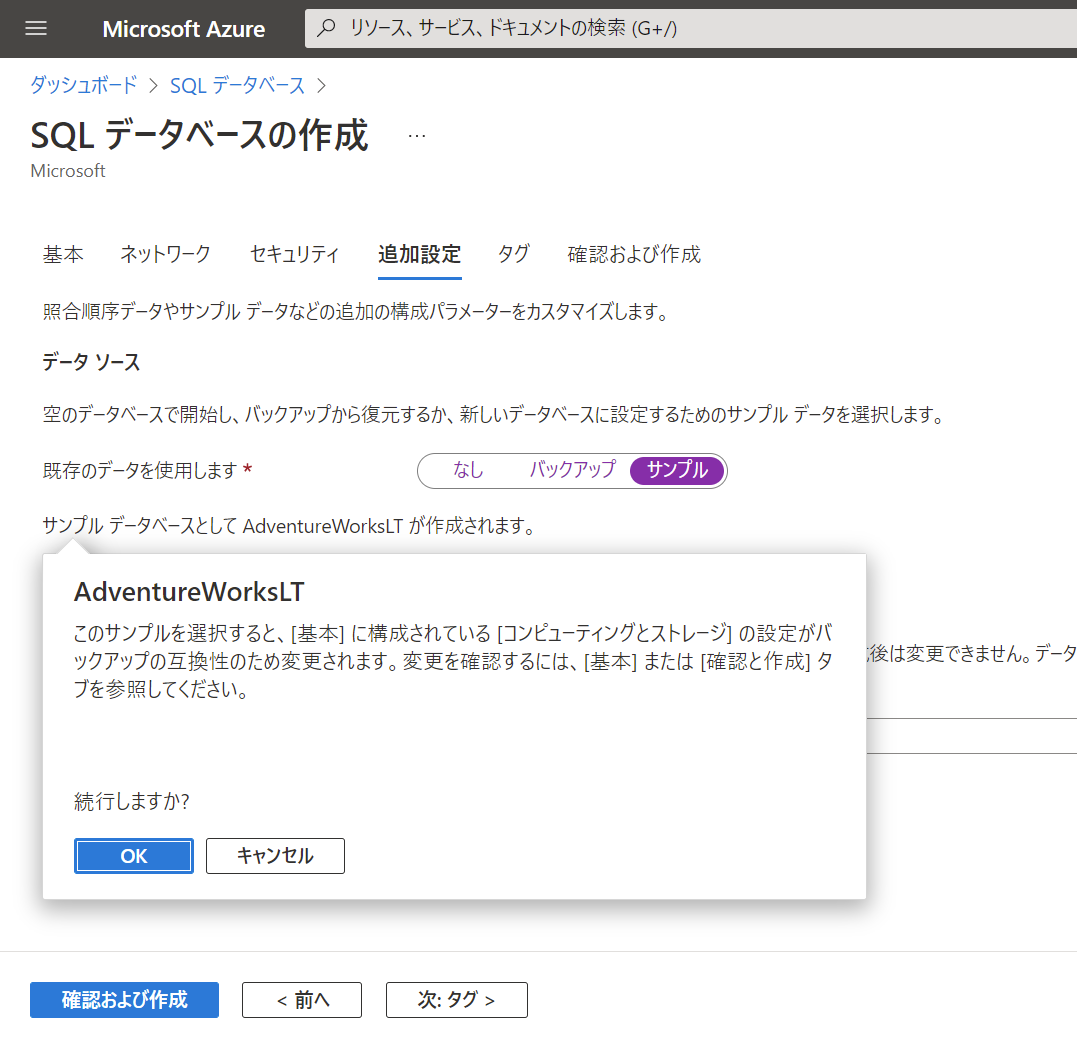Open the ellipsis more options next to title
Image resolution: width=1077 pixels, height=1042 pixels.
pyautogui.click(x=416, y=136)
